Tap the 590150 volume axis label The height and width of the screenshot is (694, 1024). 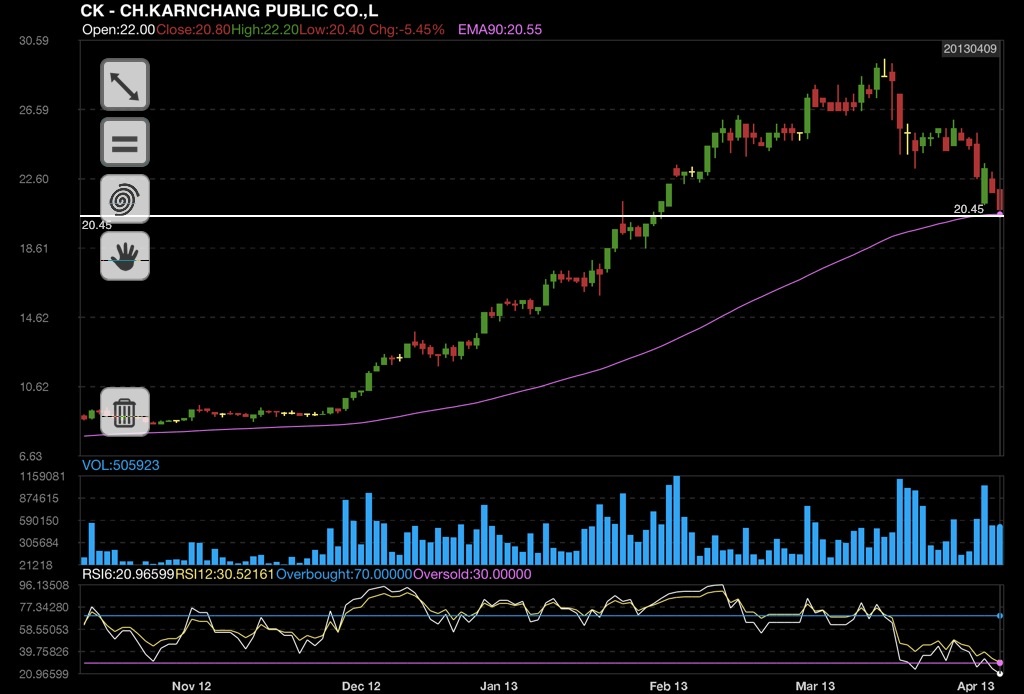pyautogui.click(x=39, y=521)
